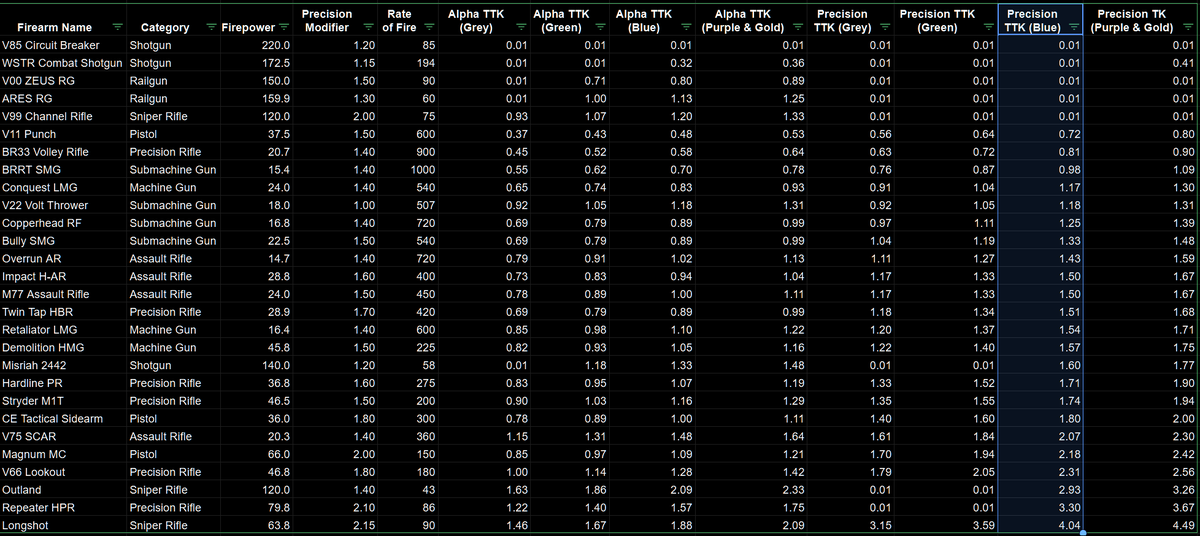Select Precision TK value 4.49 for Longshot
This screenshot has height=536, width=1200.
[1142, 525]
